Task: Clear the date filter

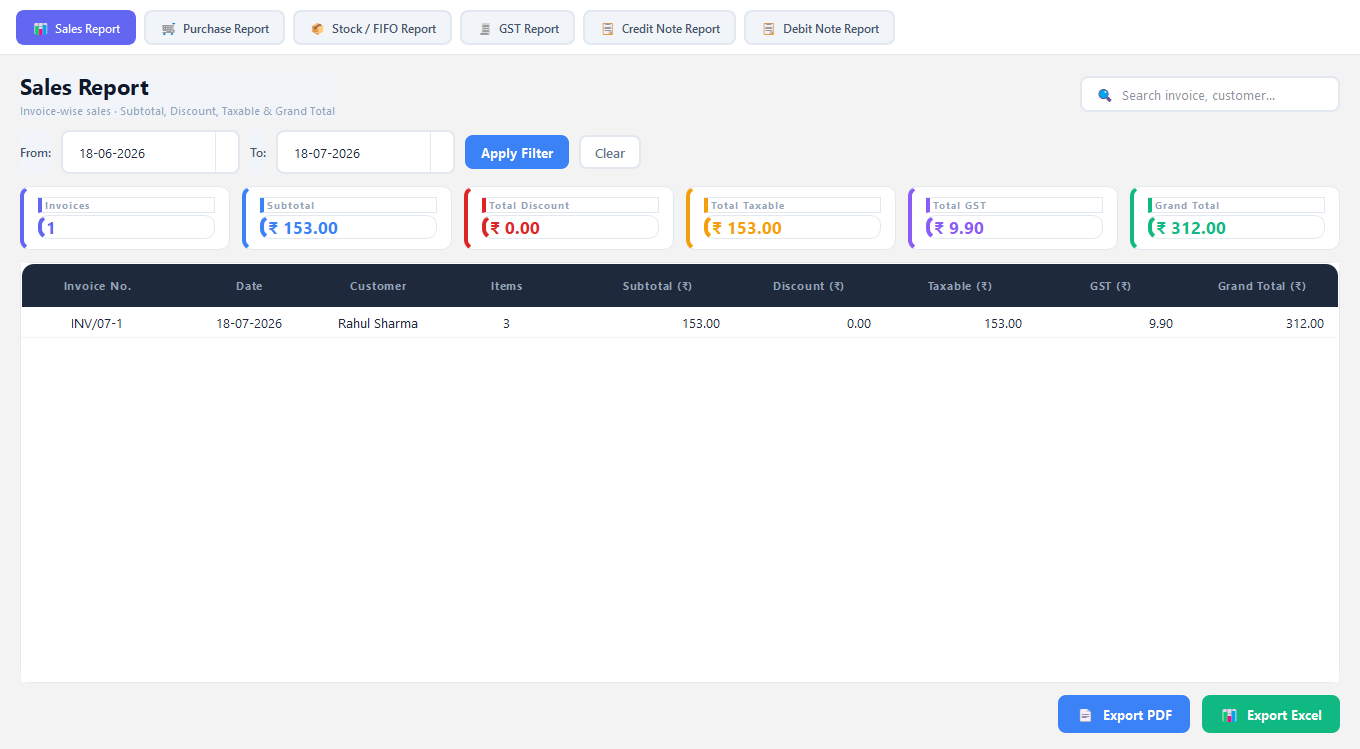Action: coord(610,153)
